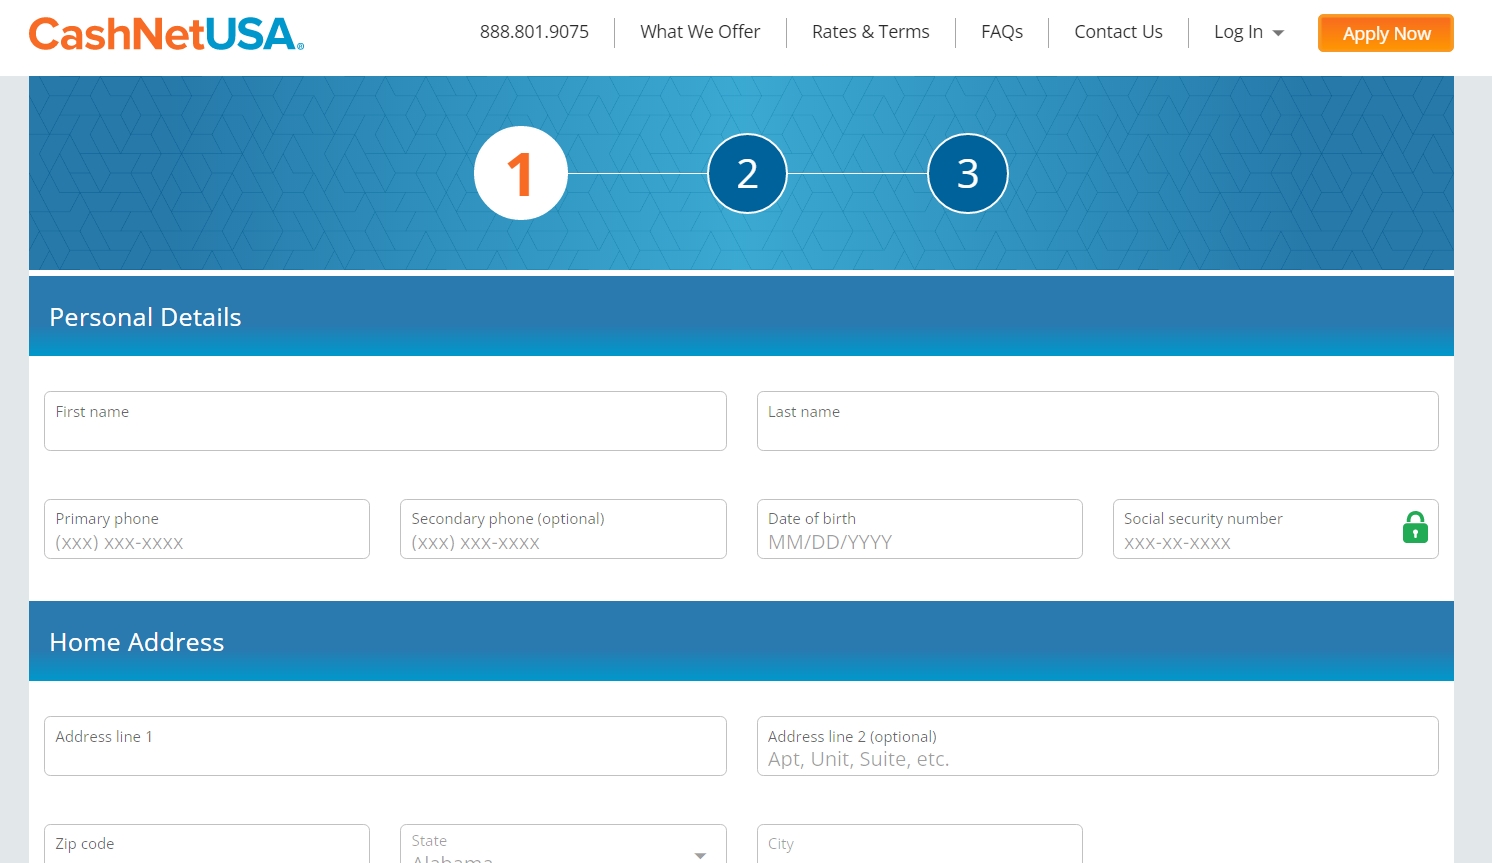Image resolution: width=1492 pixels, height=863 pixels.
Task: Click the CashNetUSA logo
Action: (166, 33)
